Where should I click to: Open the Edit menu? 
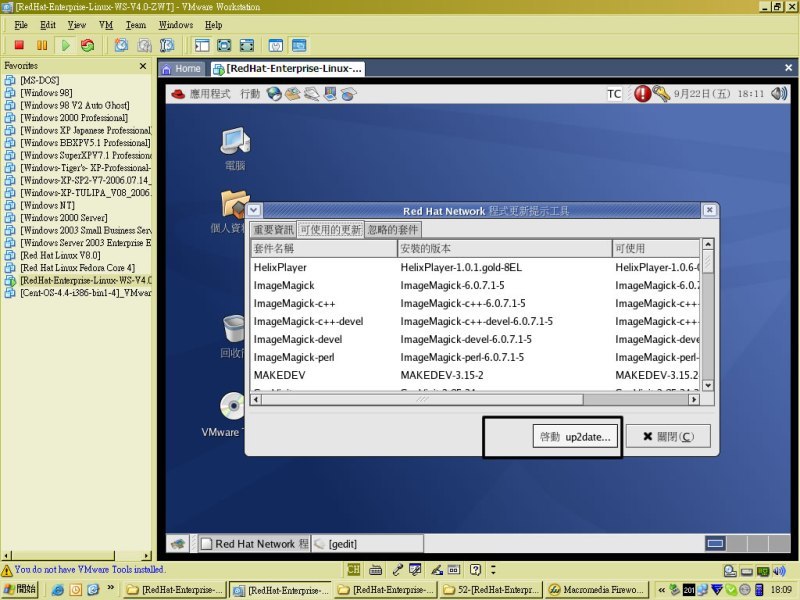[48, 24]
